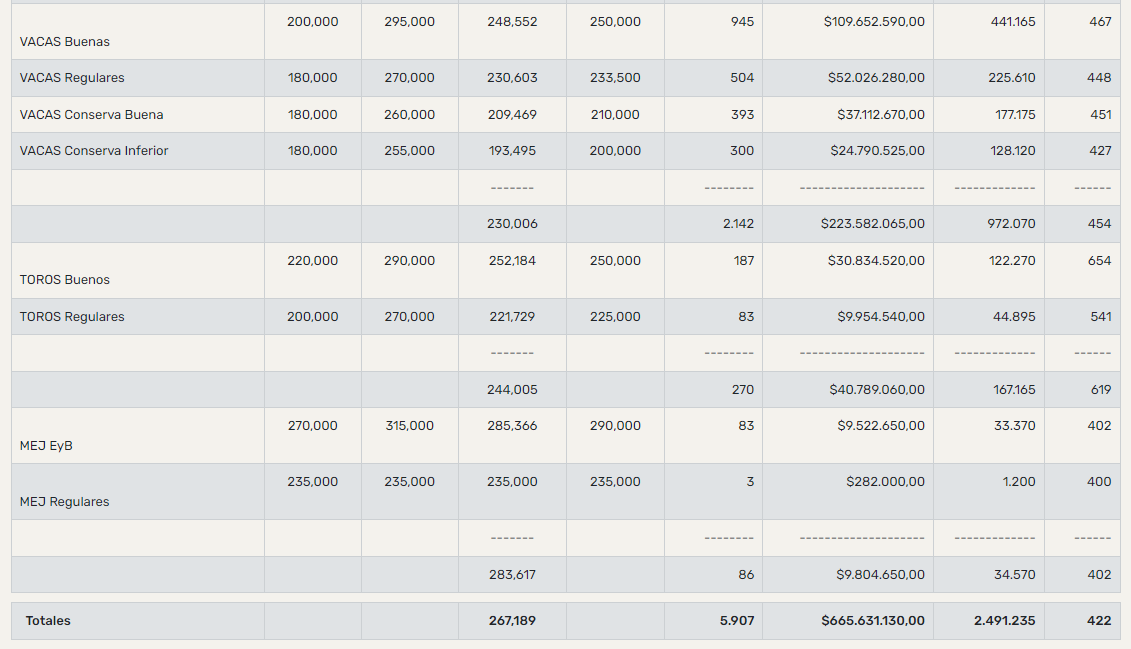Select the total count 5.907
This screenshot has height=649, width=1131.
pyautogui.click(x=737, y=621)
